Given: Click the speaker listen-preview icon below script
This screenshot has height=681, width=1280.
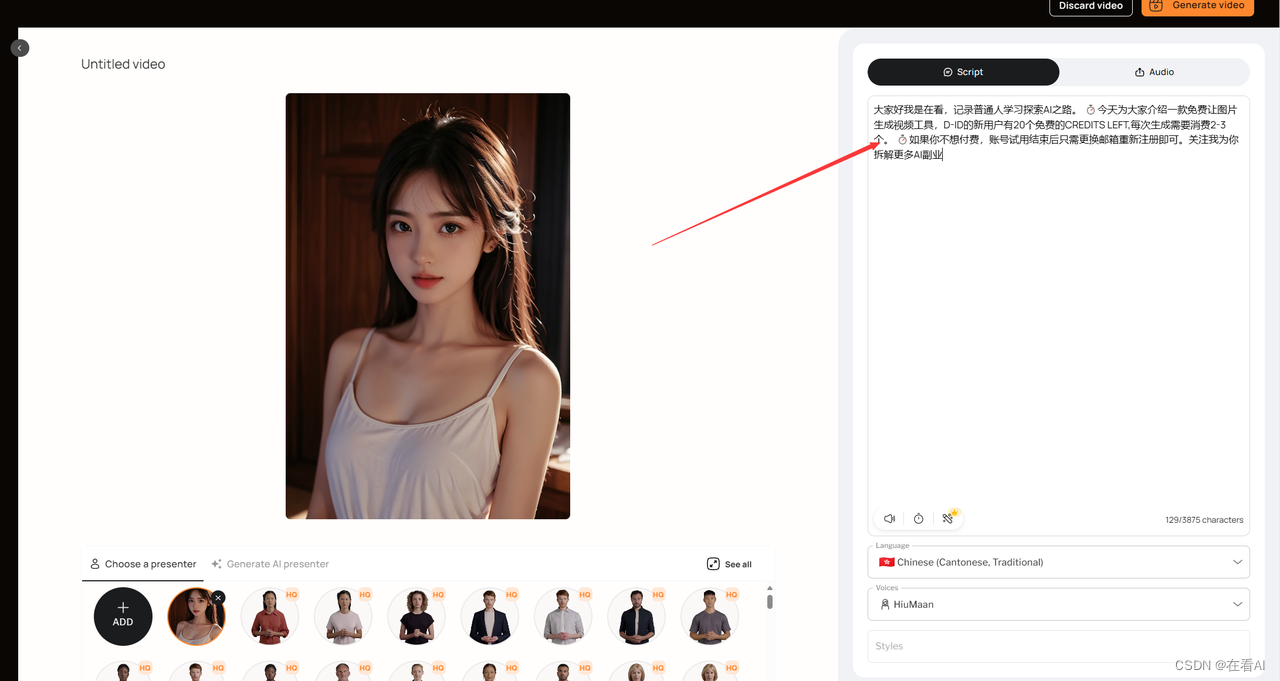Looking at the screenshot, I should tap(889, 519).
